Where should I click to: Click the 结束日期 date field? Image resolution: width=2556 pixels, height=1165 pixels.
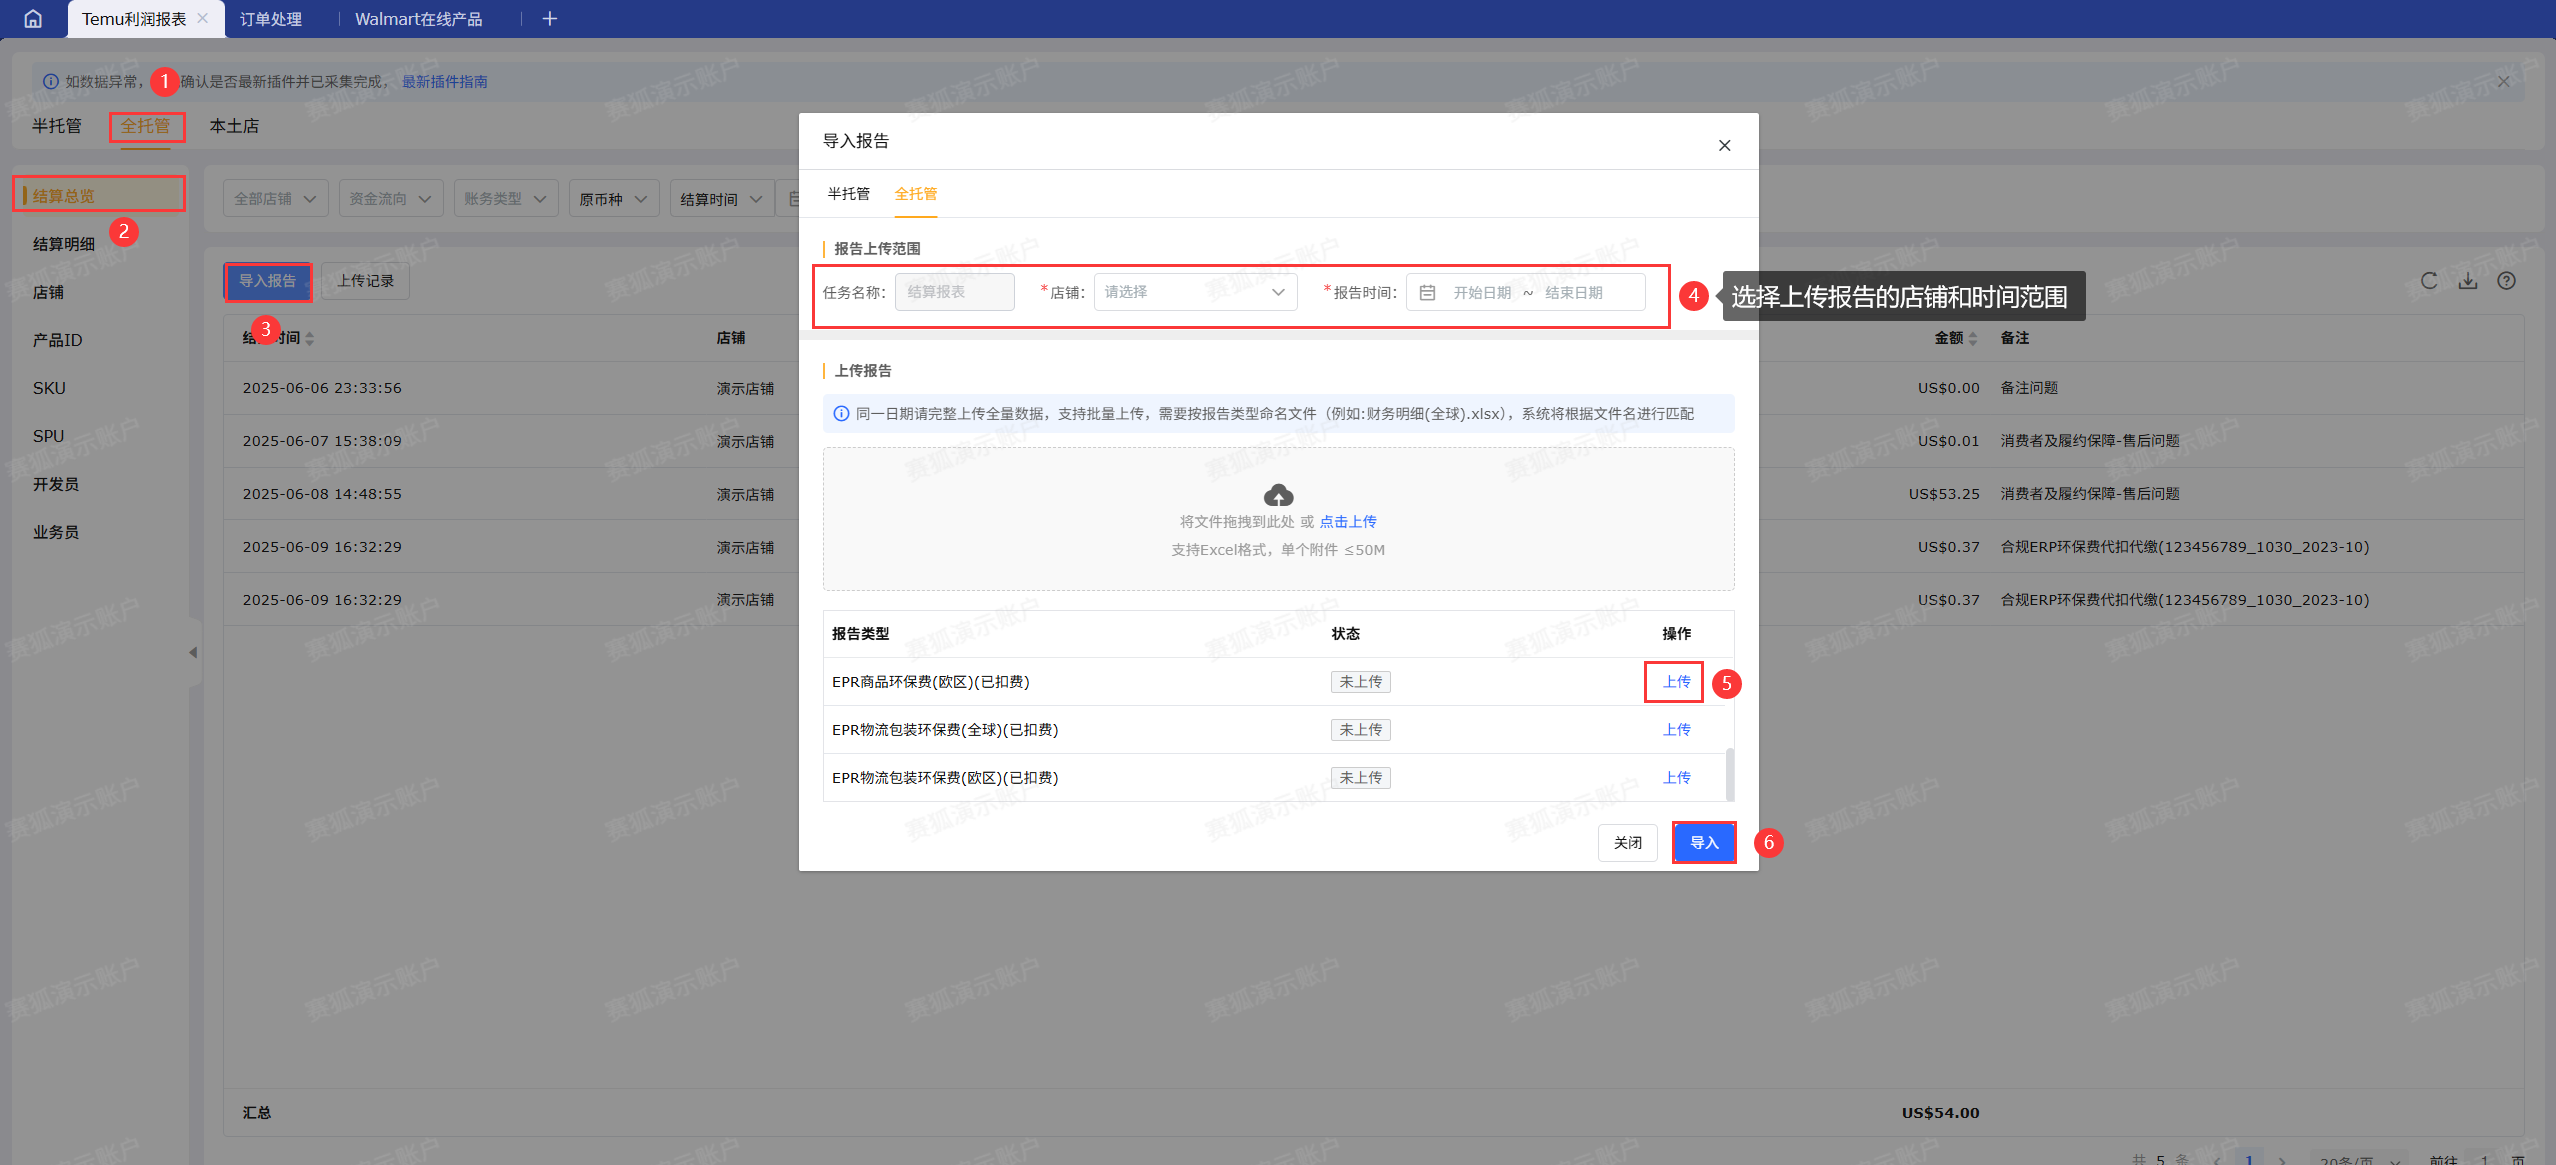[x=1573, y=293]
